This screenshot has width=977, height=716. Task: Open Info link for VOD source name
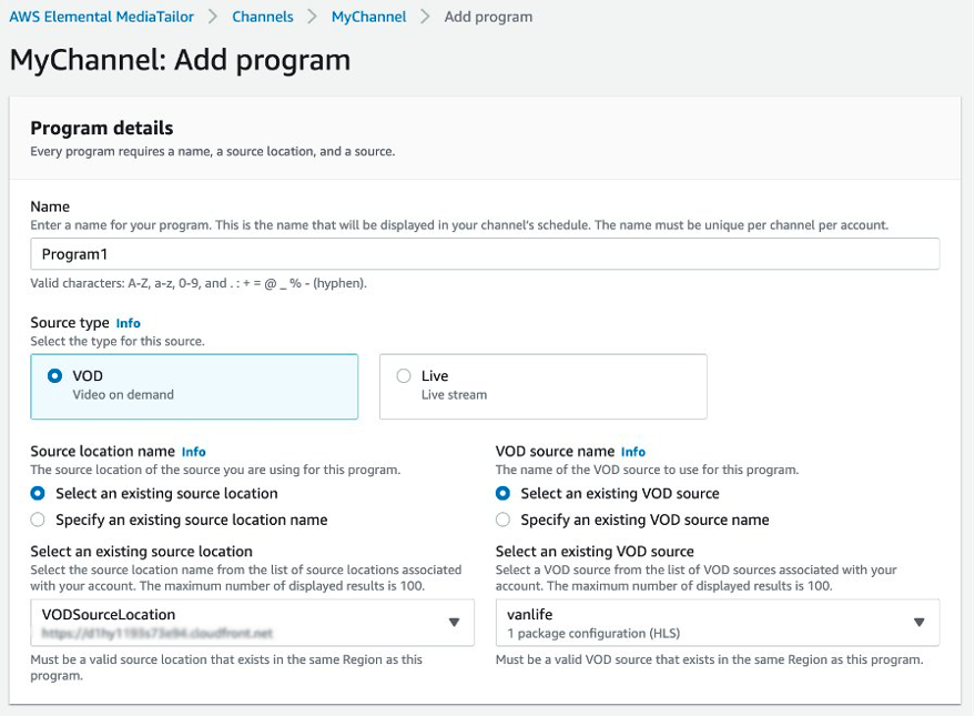[633, 452]
